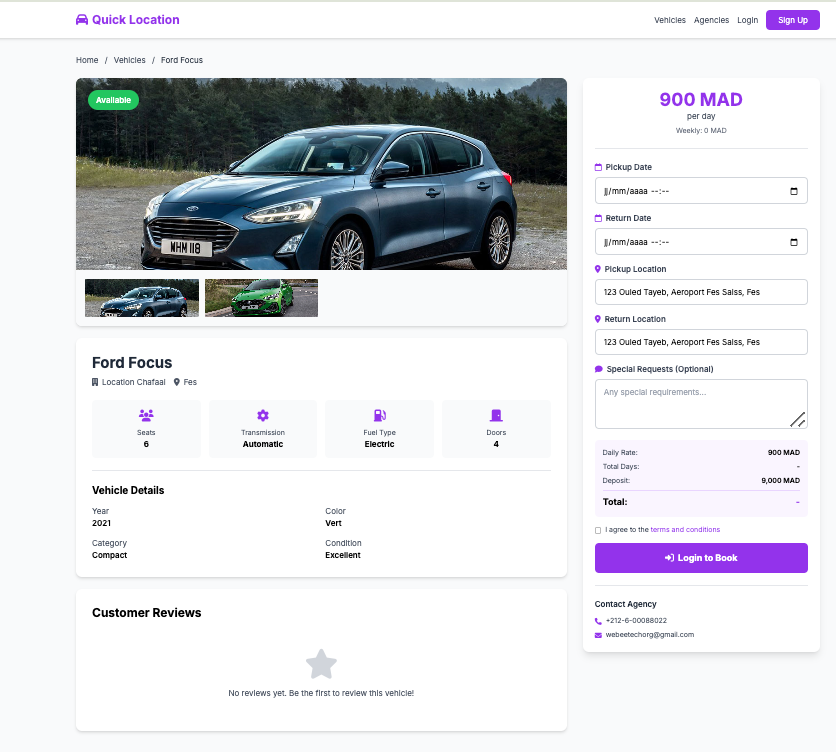
Task: Open the Login nav menu item
Action: pyautogui.click(x=747, y=20)
